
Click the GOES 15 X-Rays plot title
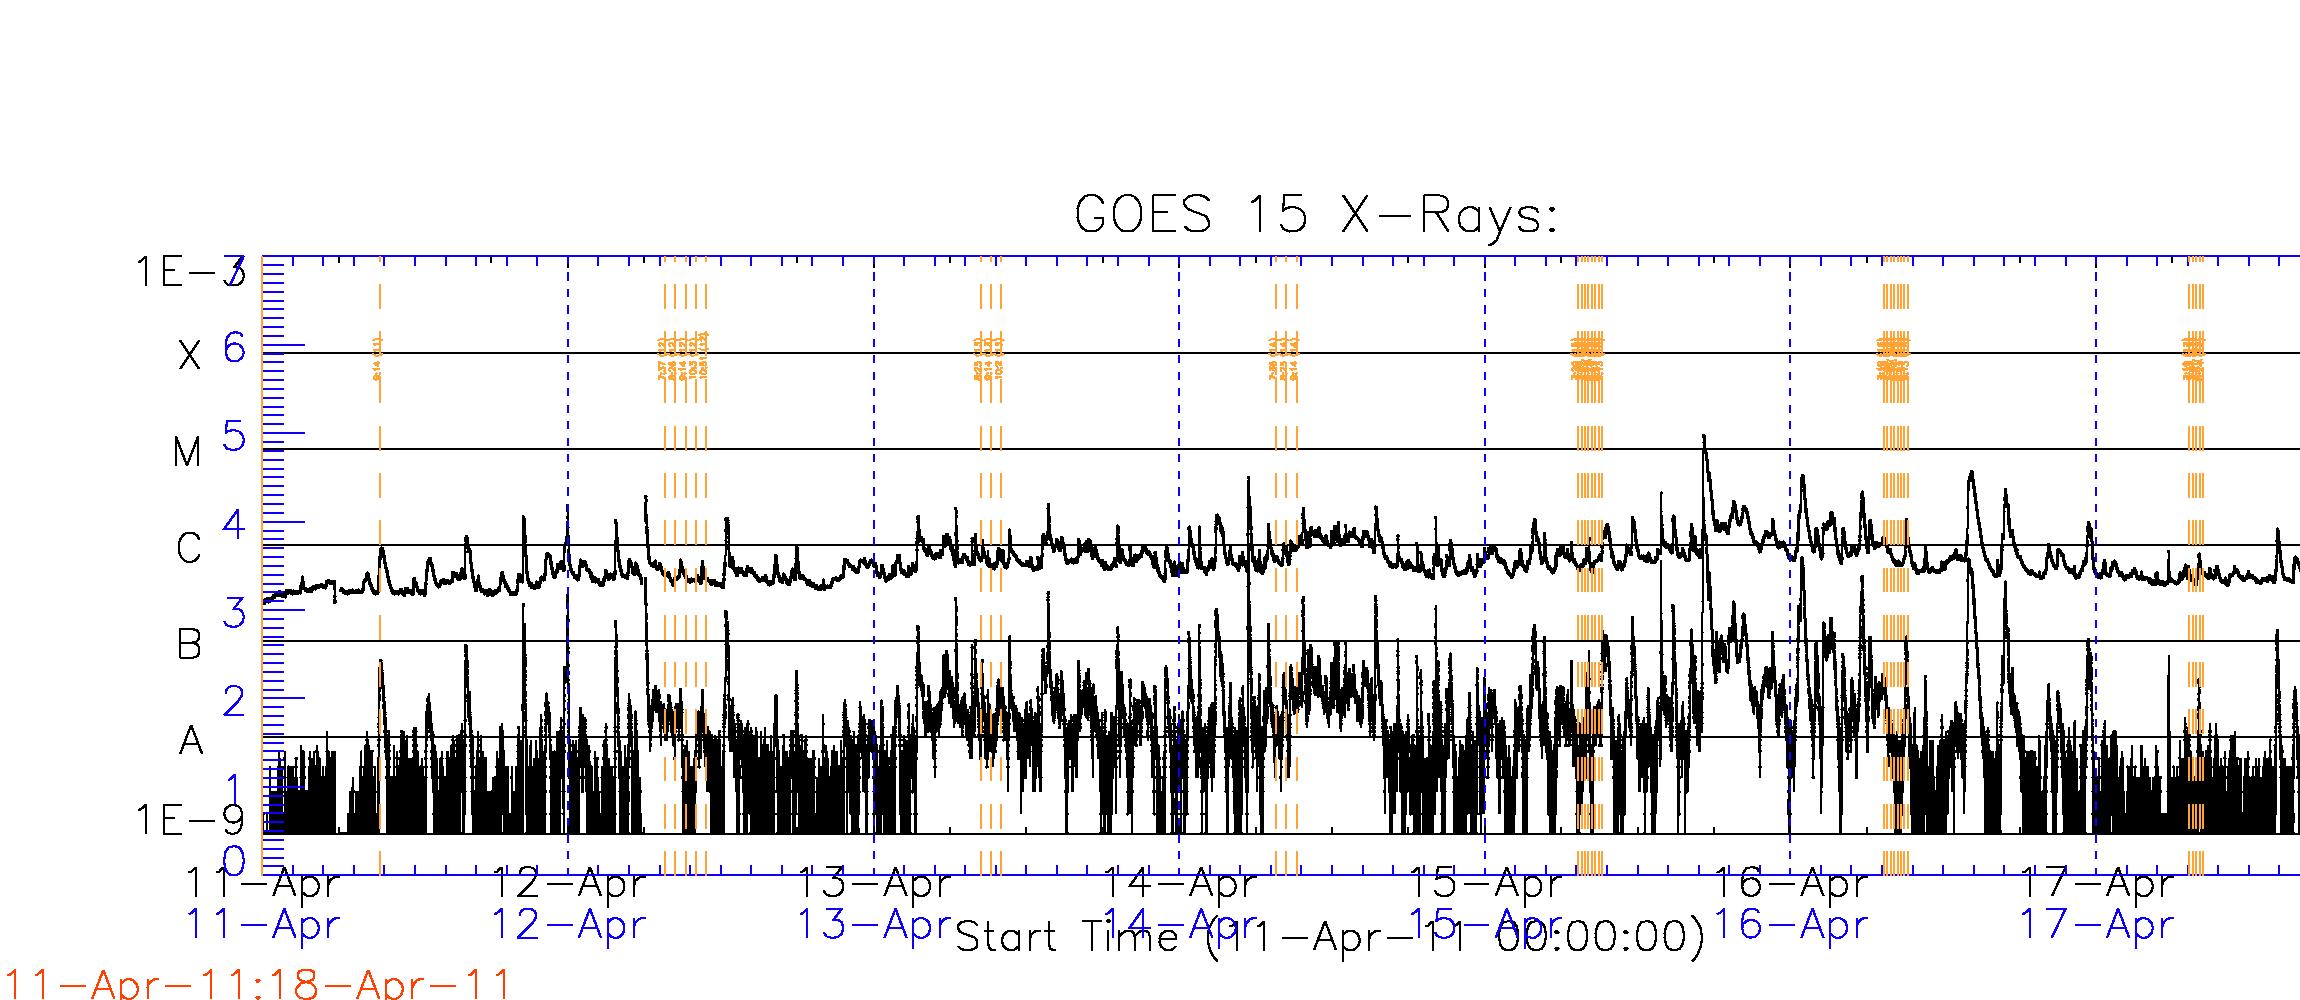[1317, 215]
